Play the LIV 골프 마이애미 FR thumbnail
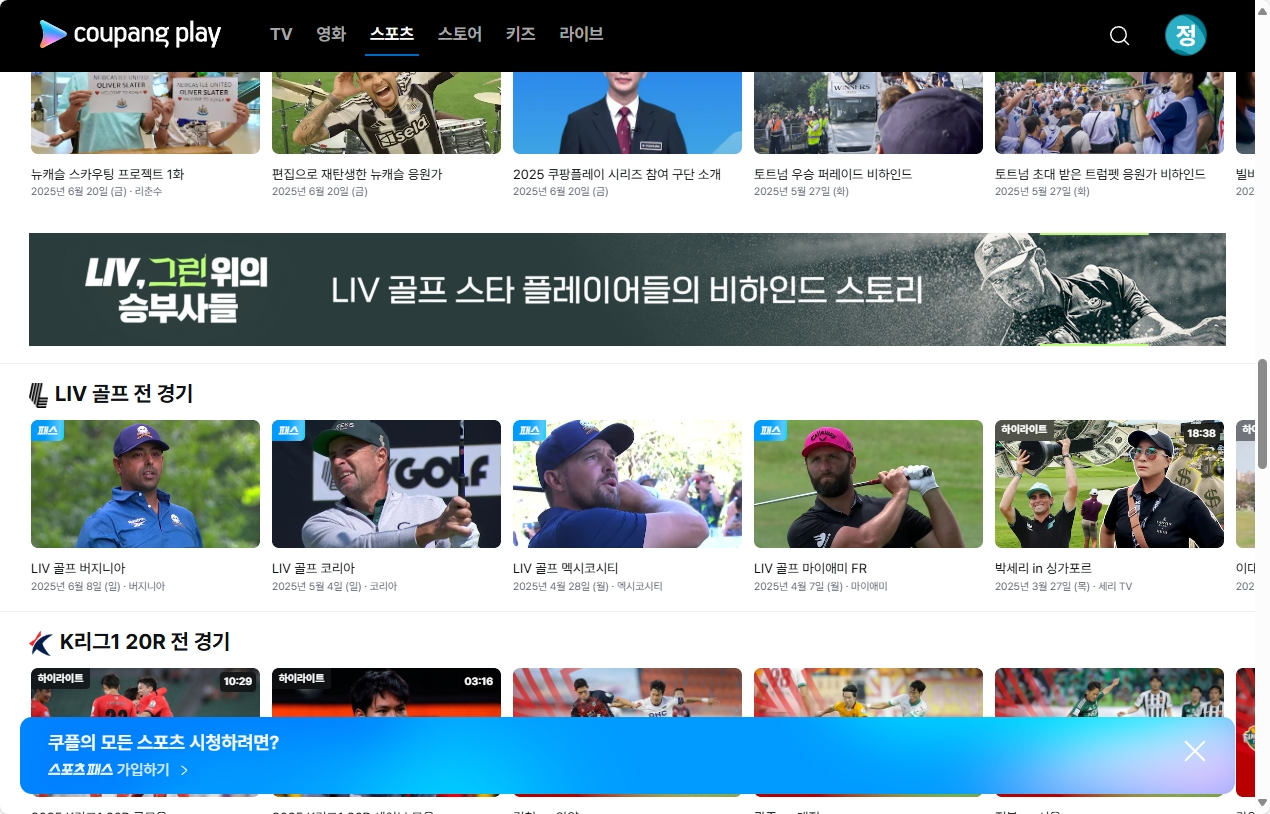 click(868, 484)
